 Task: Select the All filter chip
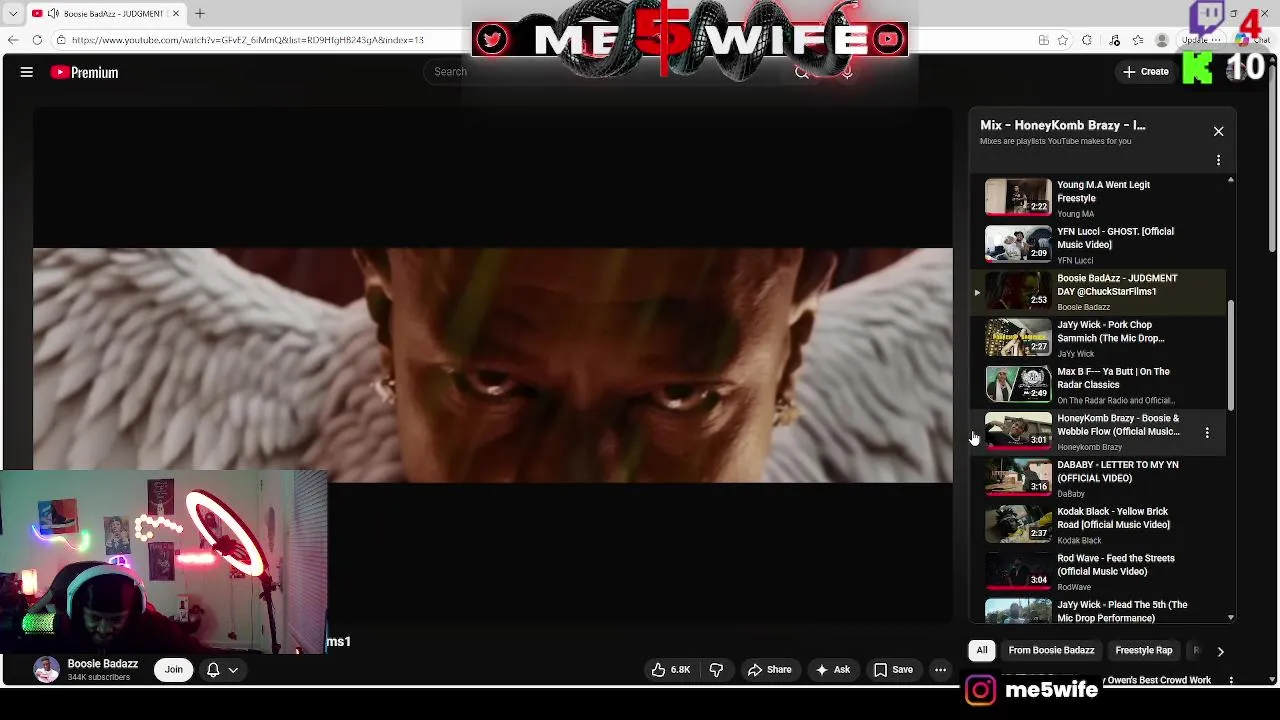coord(982,651)
